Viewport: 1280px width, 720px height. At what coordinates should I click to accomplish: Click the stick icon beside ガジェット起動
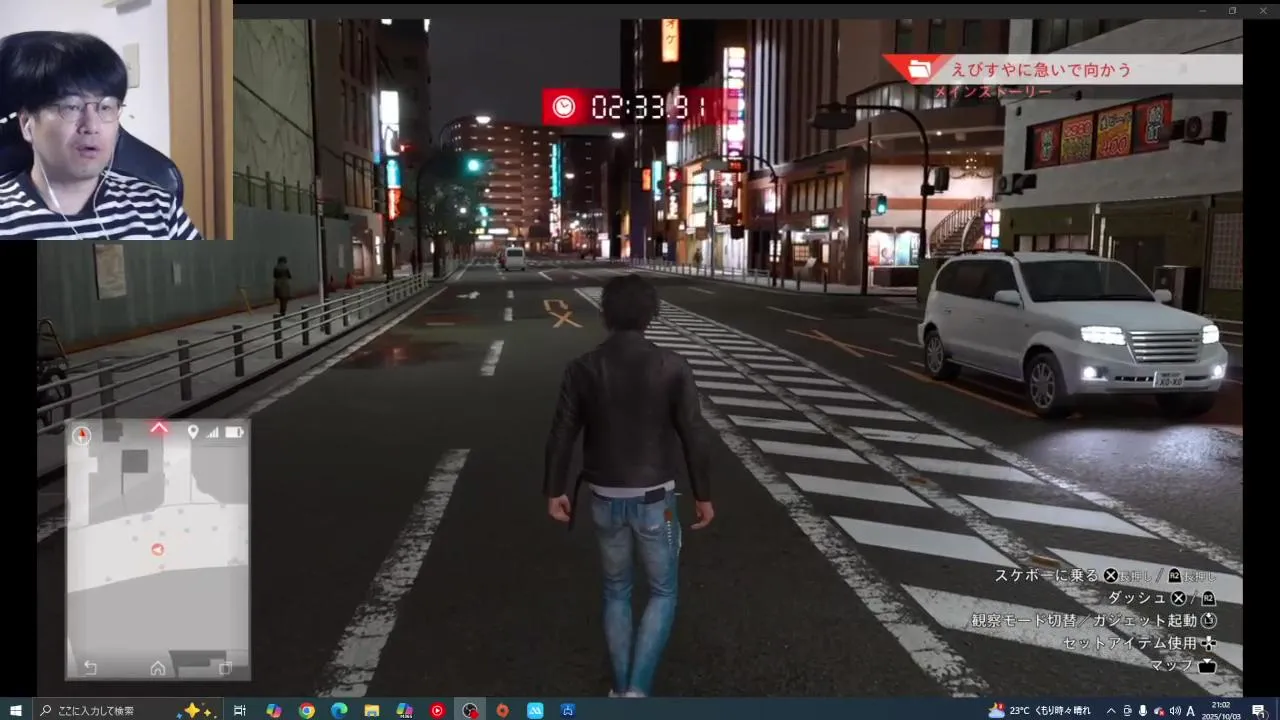1209,620
